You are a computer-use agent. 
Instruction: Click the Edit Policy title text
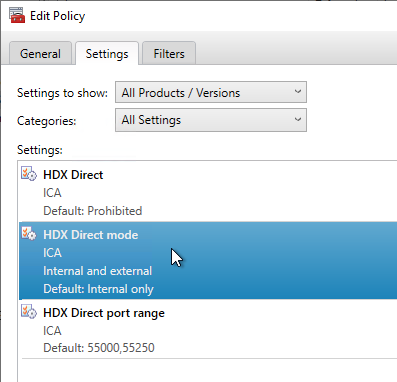(x=58, y=16)
